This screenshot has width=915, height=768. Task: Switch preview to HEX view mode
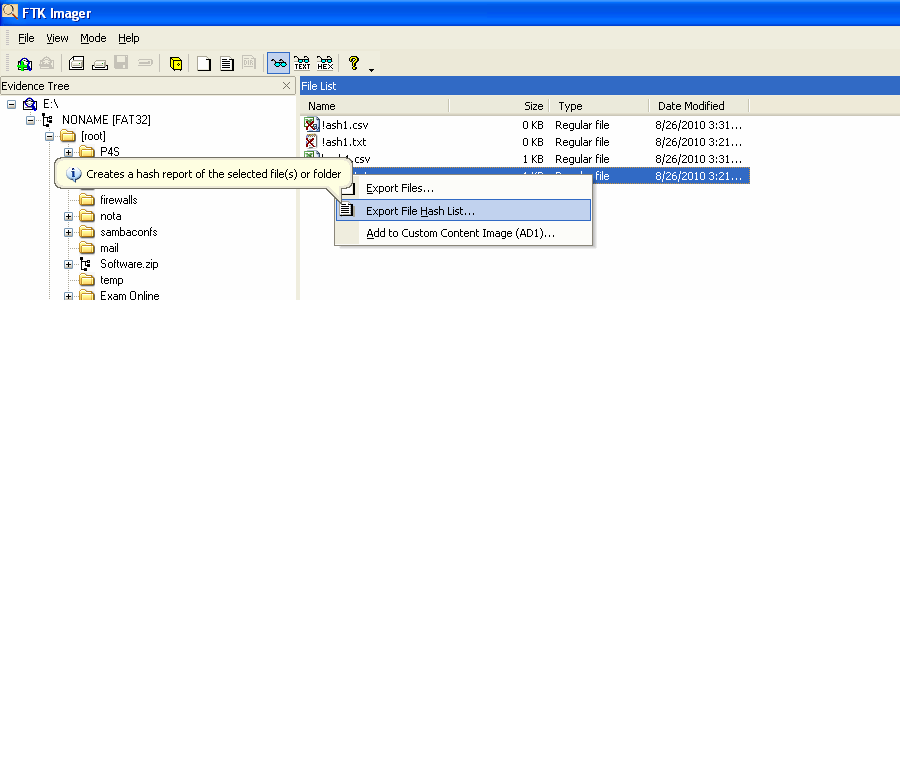pyautogui.click(x=325, y=63)
